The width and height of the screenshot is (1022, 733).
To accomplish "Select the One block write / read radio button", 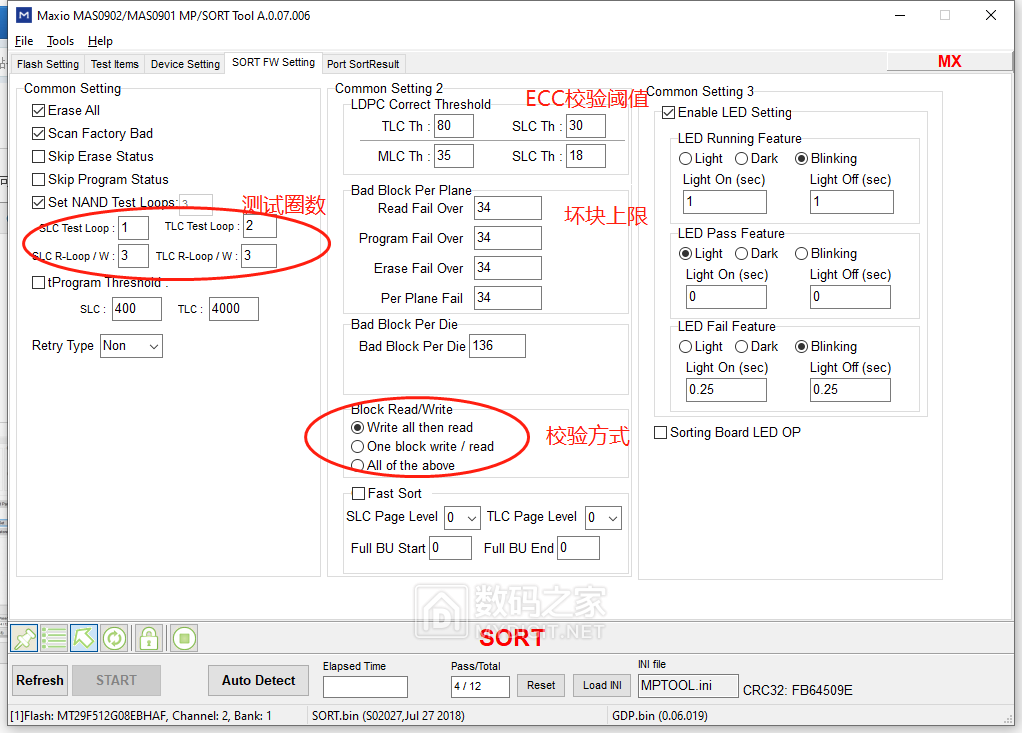I will click(357, 446).
